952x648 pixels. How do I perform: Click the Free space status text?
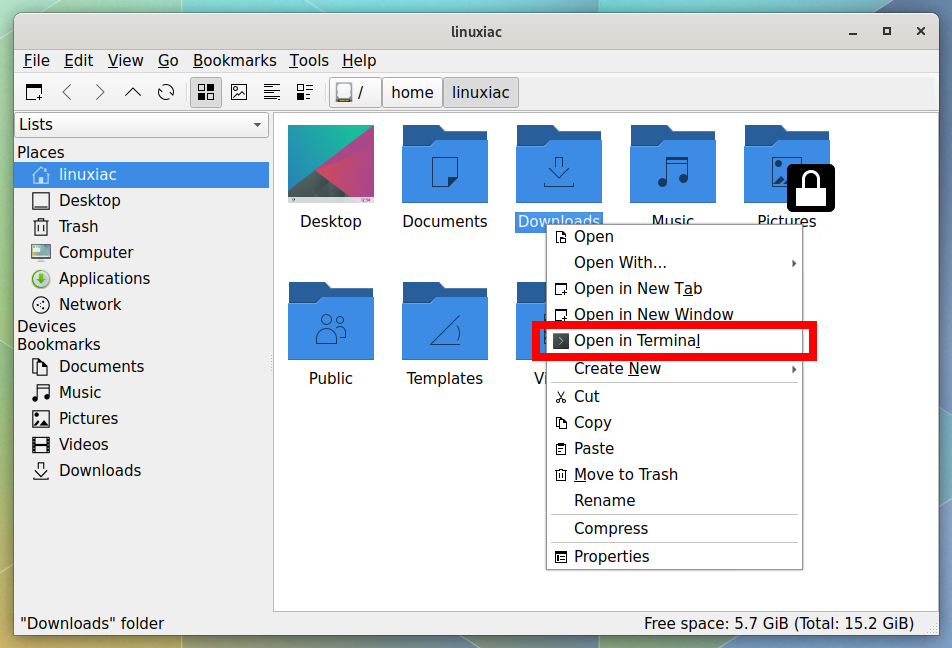click(779, 624)
